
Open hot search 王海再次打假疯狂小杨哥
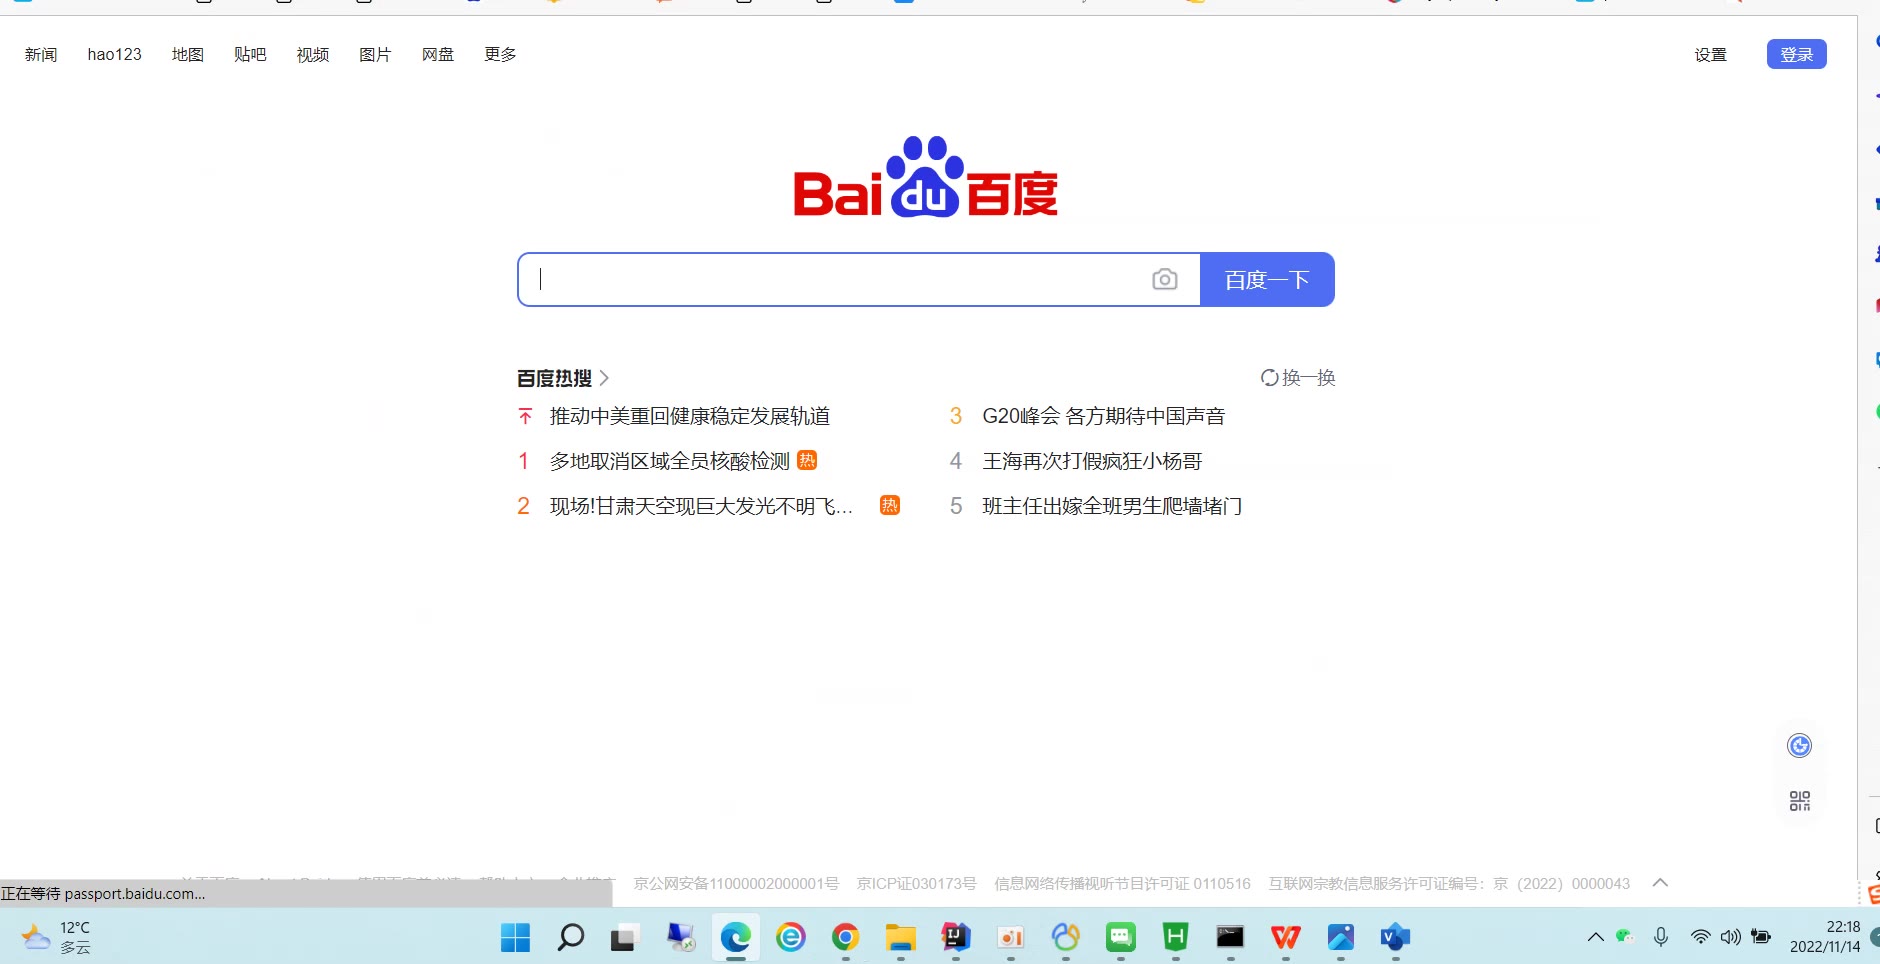tap(1092, 461)
